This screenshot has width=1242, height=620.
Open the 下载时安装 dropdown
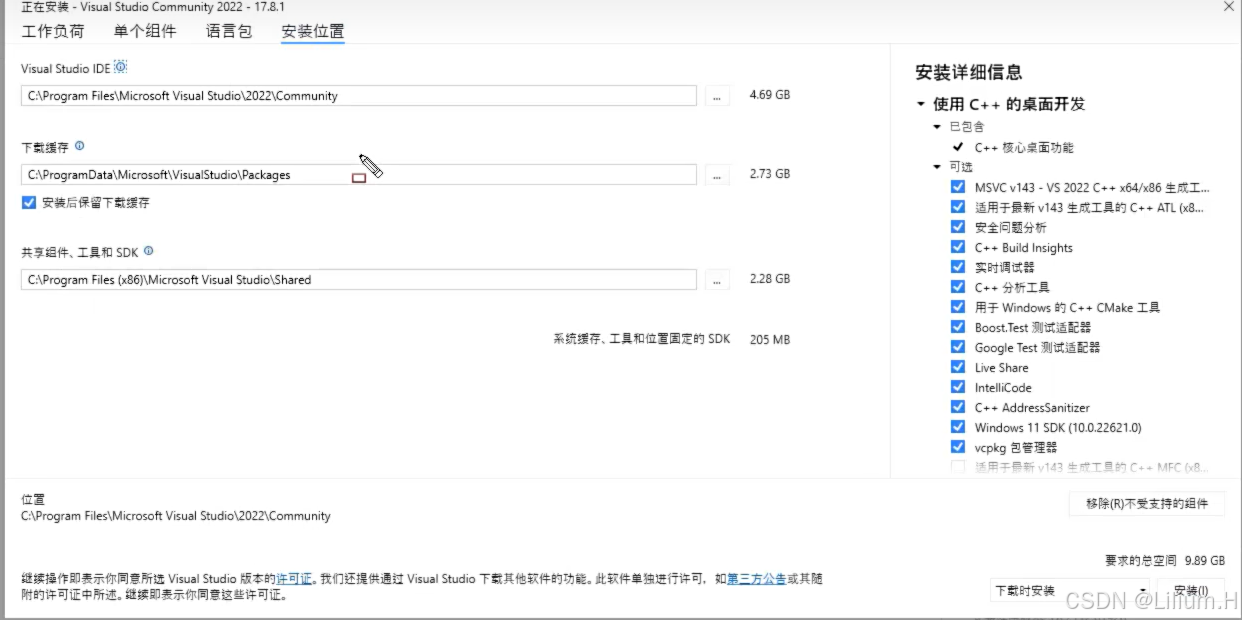pos(1070,591)
